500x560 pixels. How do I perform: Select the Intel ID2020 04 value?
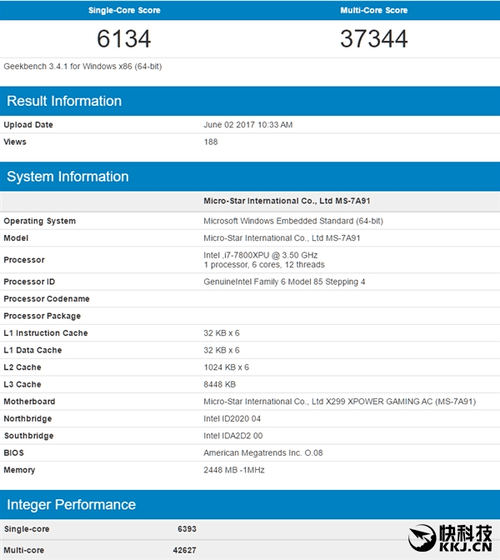click(x=232, y=419)
